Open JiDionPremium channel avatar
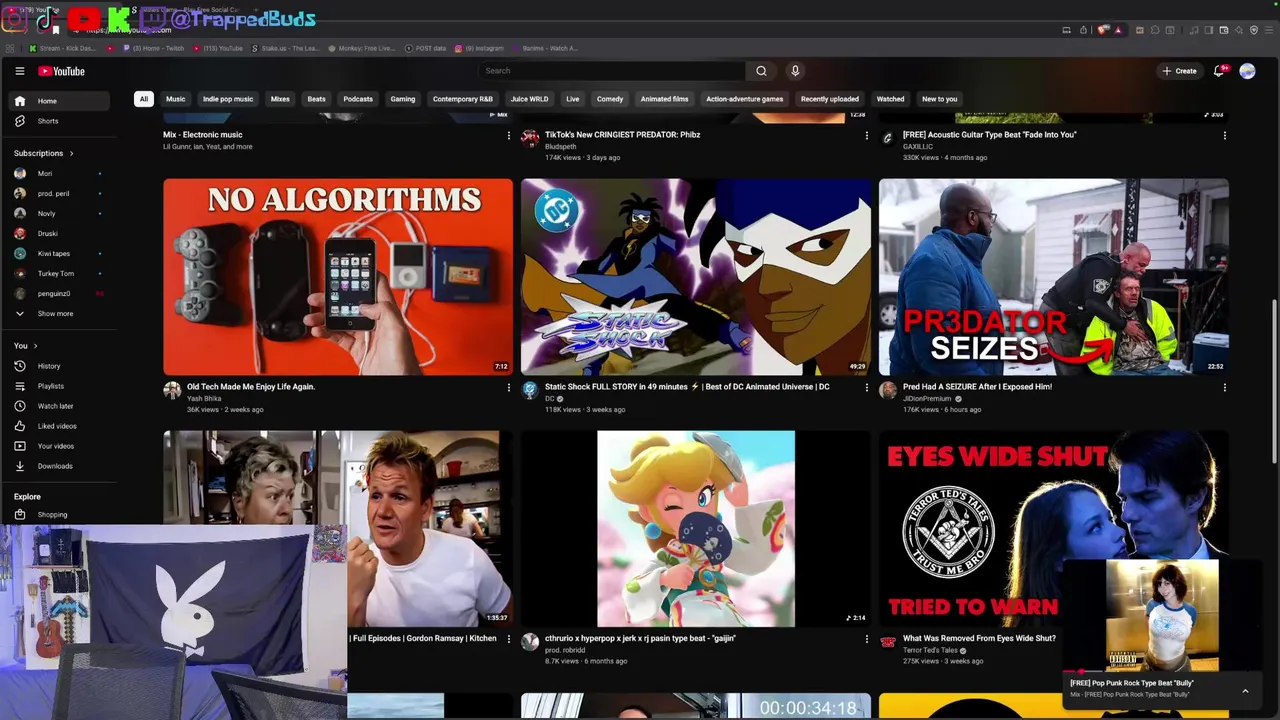The width and height of the screenshot is (1280, 720). point(888,390)
